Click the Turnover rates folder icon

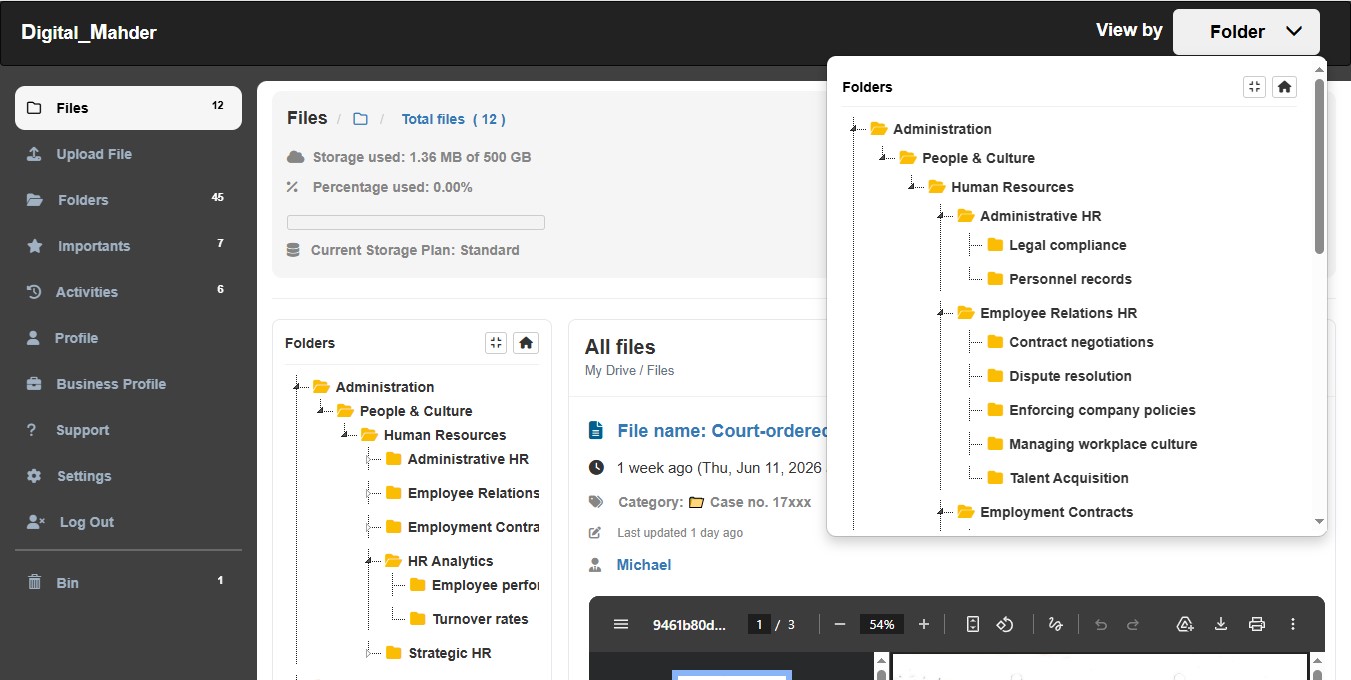pyautogui.click(x=418, y=619)
